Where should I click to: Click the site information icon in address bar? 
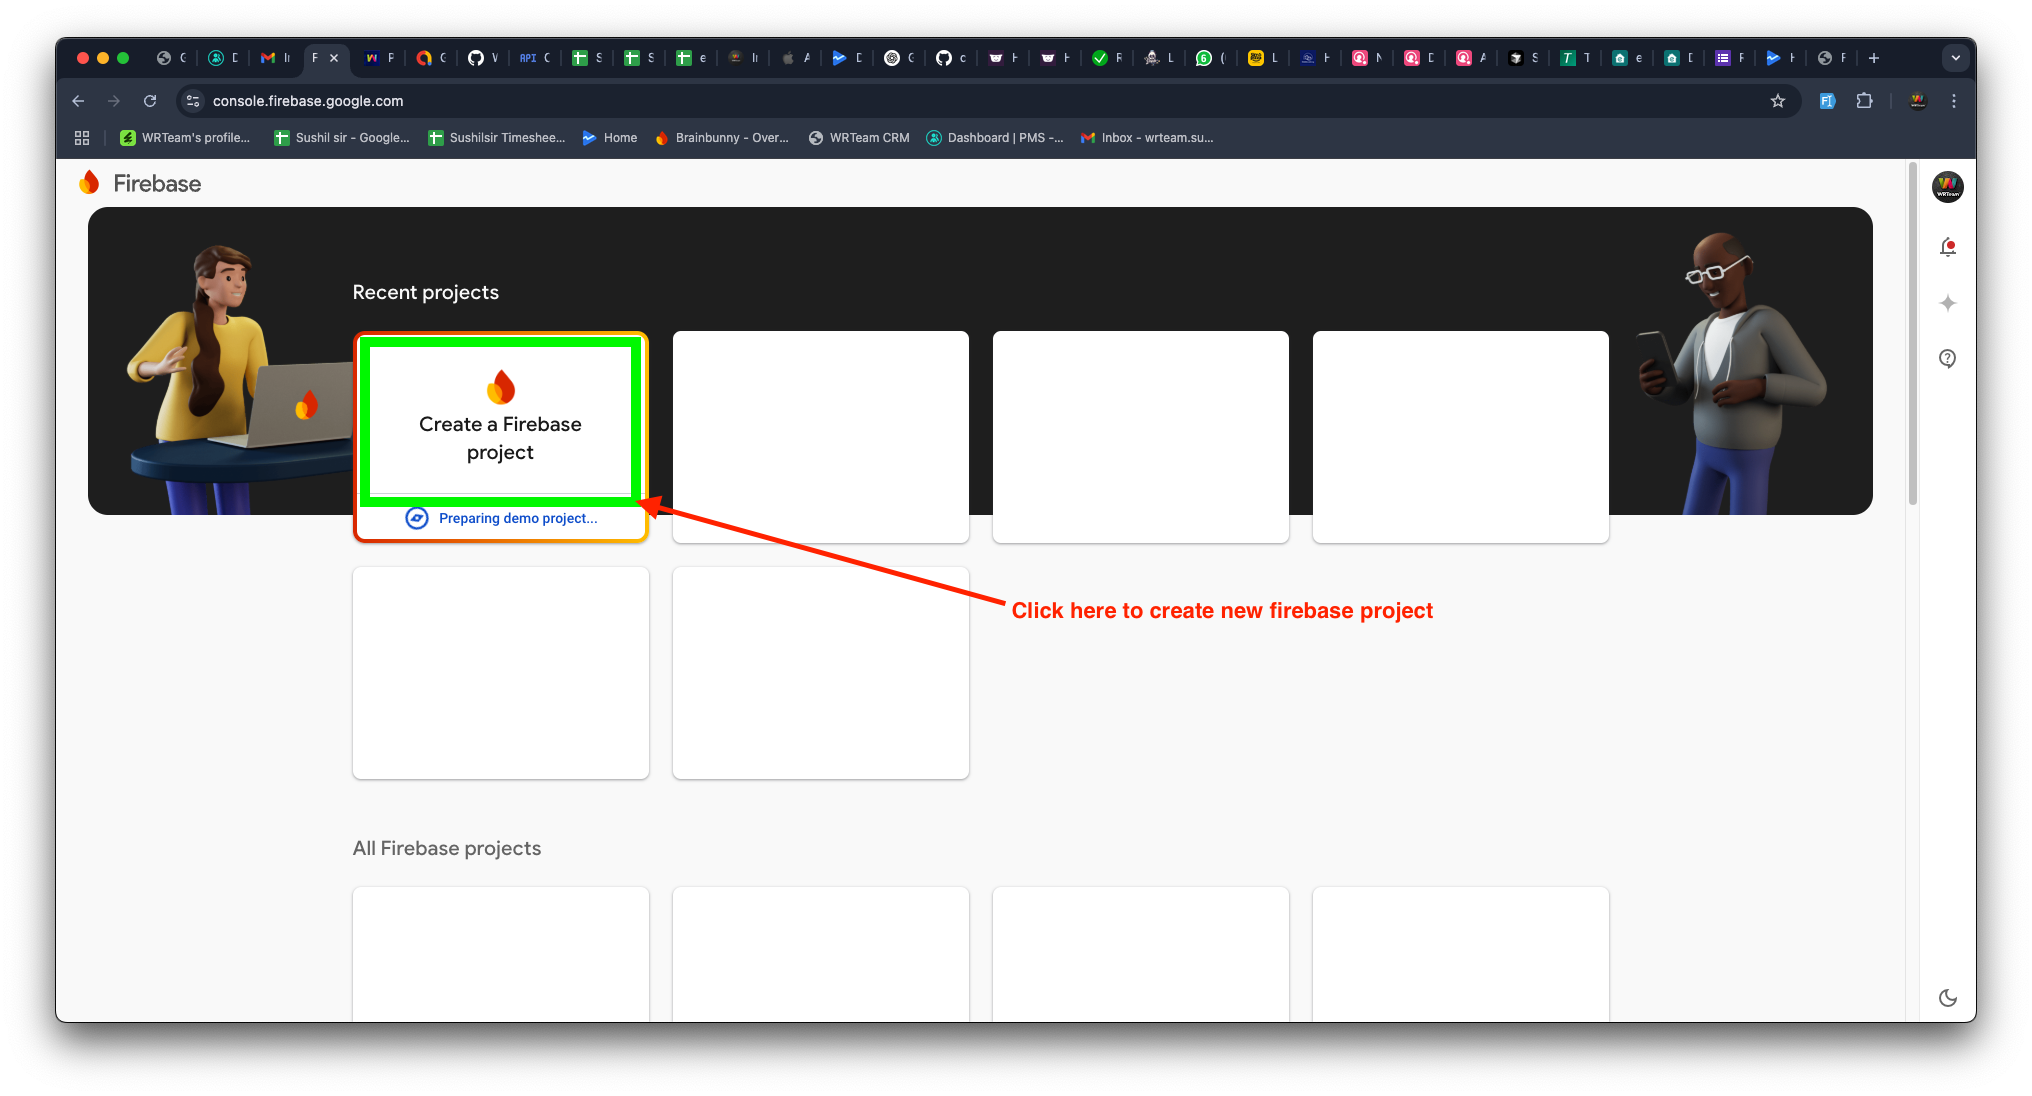point(193,101)
